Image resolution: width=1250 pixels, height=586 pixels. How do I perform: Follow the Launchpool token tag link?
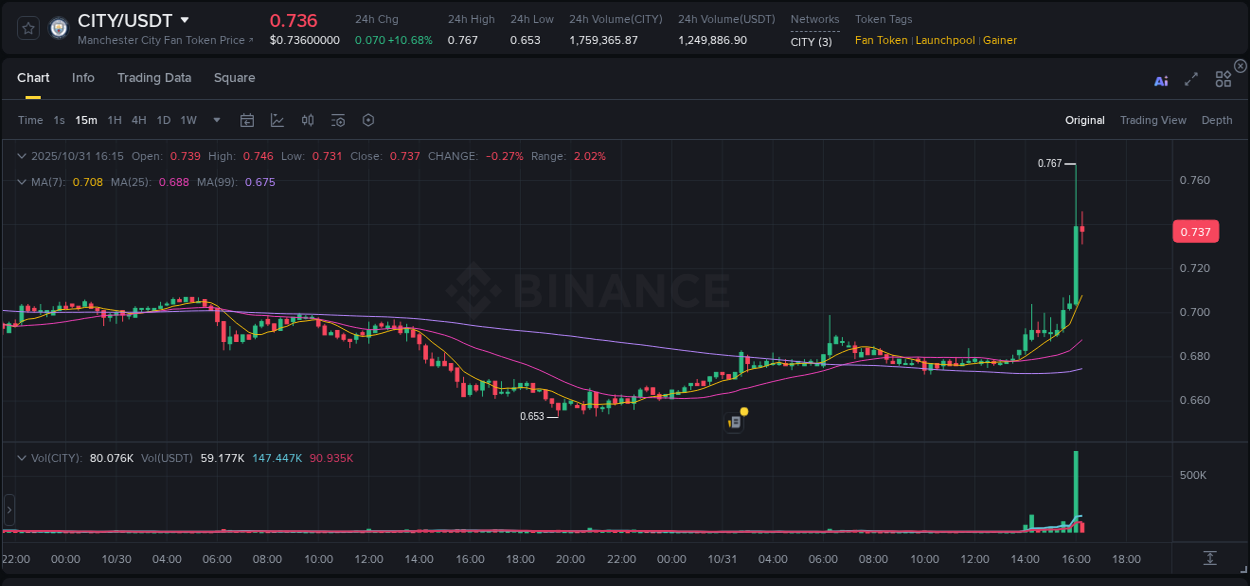click(945, 40)
